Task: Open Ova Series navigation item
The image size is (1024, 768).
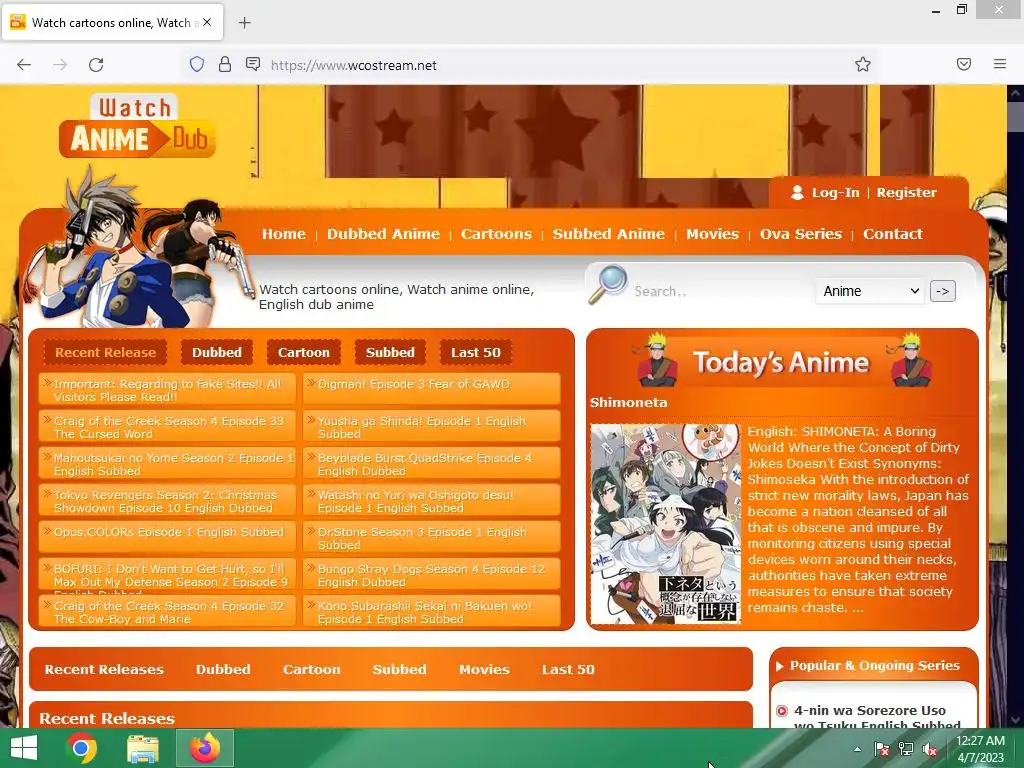Action: click(801, 234)
